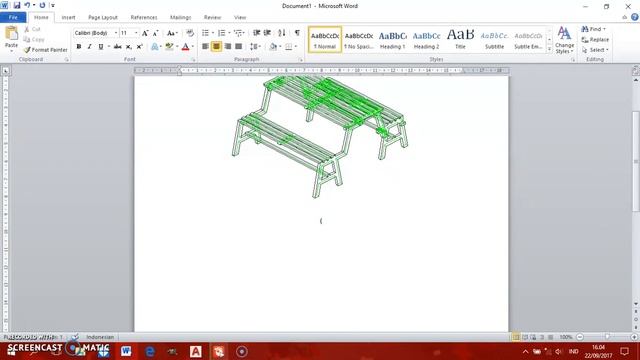Click the Multilevel List icon
Screen dimensions: 640x360
click(238, 33)
